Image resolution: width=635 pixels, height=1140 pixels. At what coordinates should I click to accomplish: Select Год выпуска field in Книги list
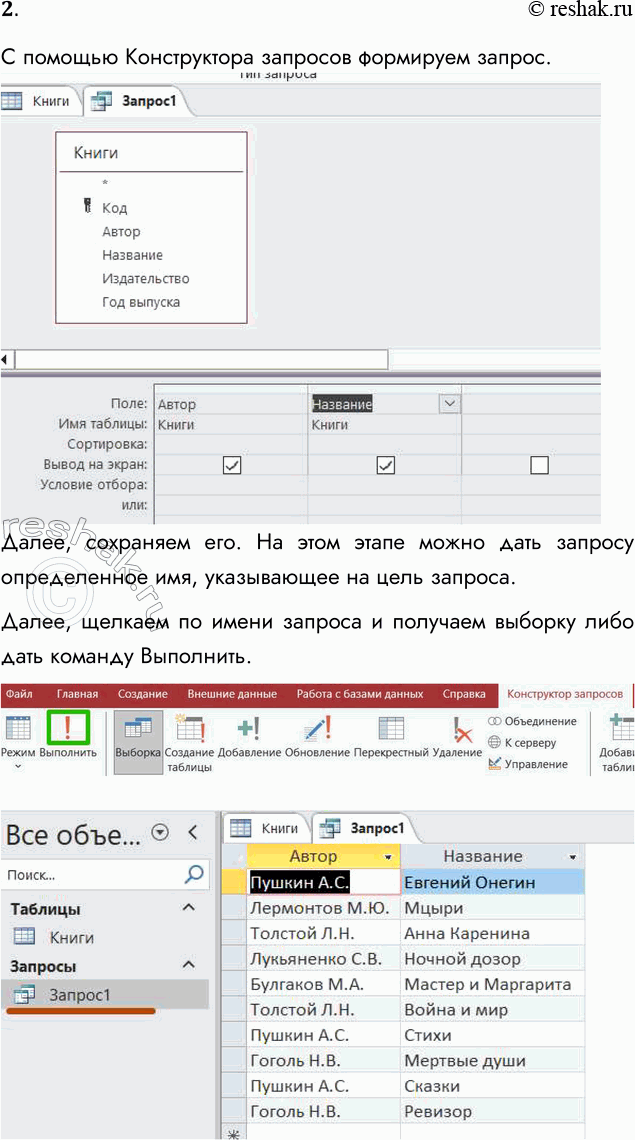[141, 302]
